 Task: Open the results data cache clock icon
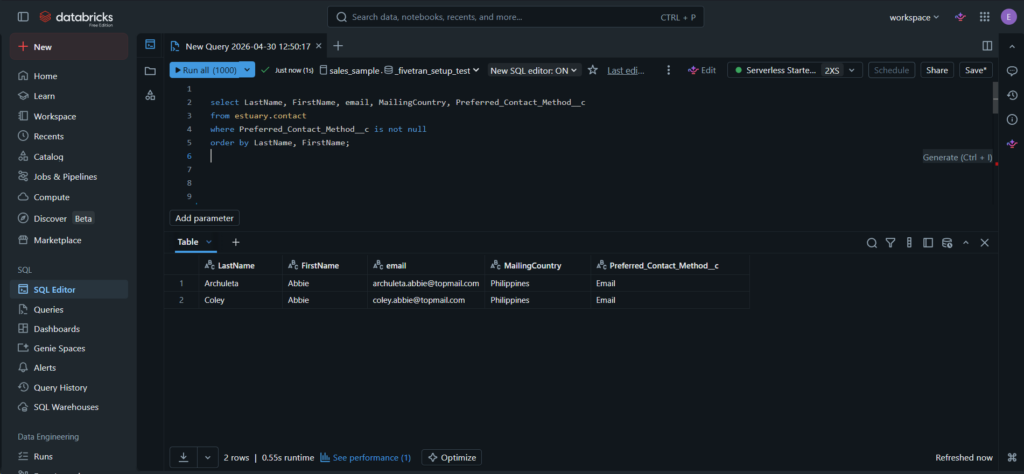pos(947,243)
